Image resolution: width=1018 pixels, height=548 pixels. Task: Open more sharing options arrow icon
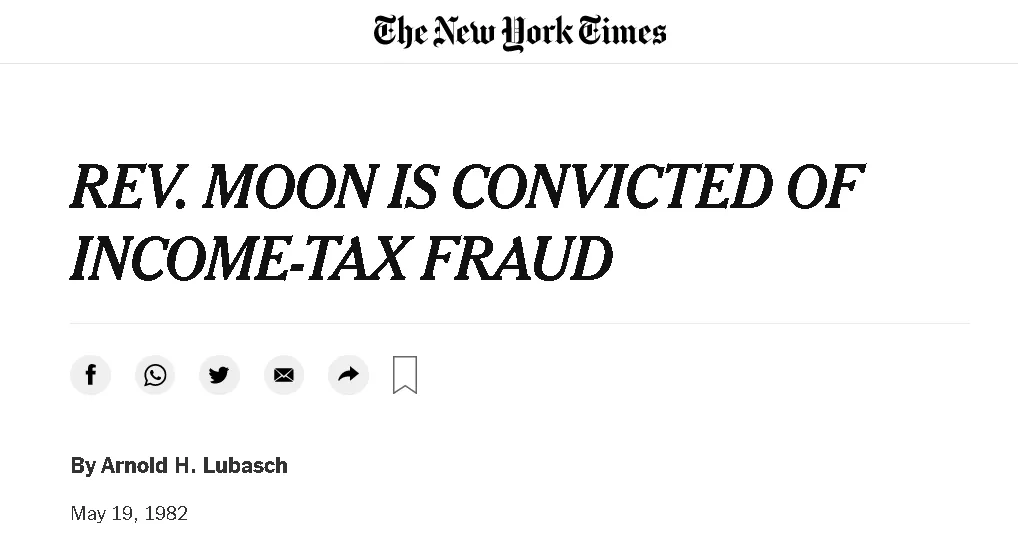[348, 375]
